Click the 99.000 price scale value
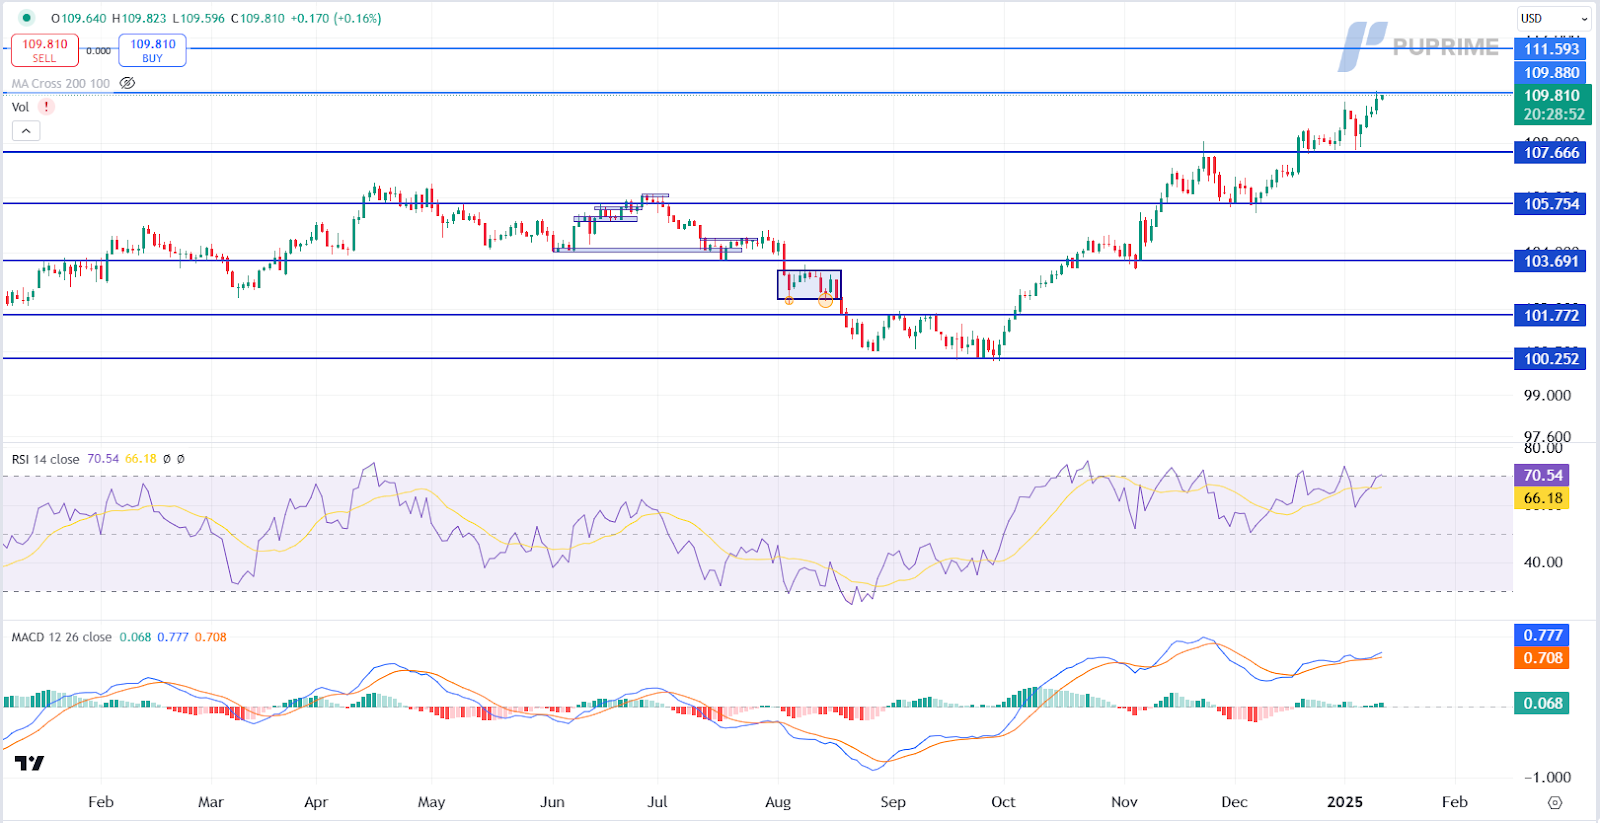 (1547, 396)
